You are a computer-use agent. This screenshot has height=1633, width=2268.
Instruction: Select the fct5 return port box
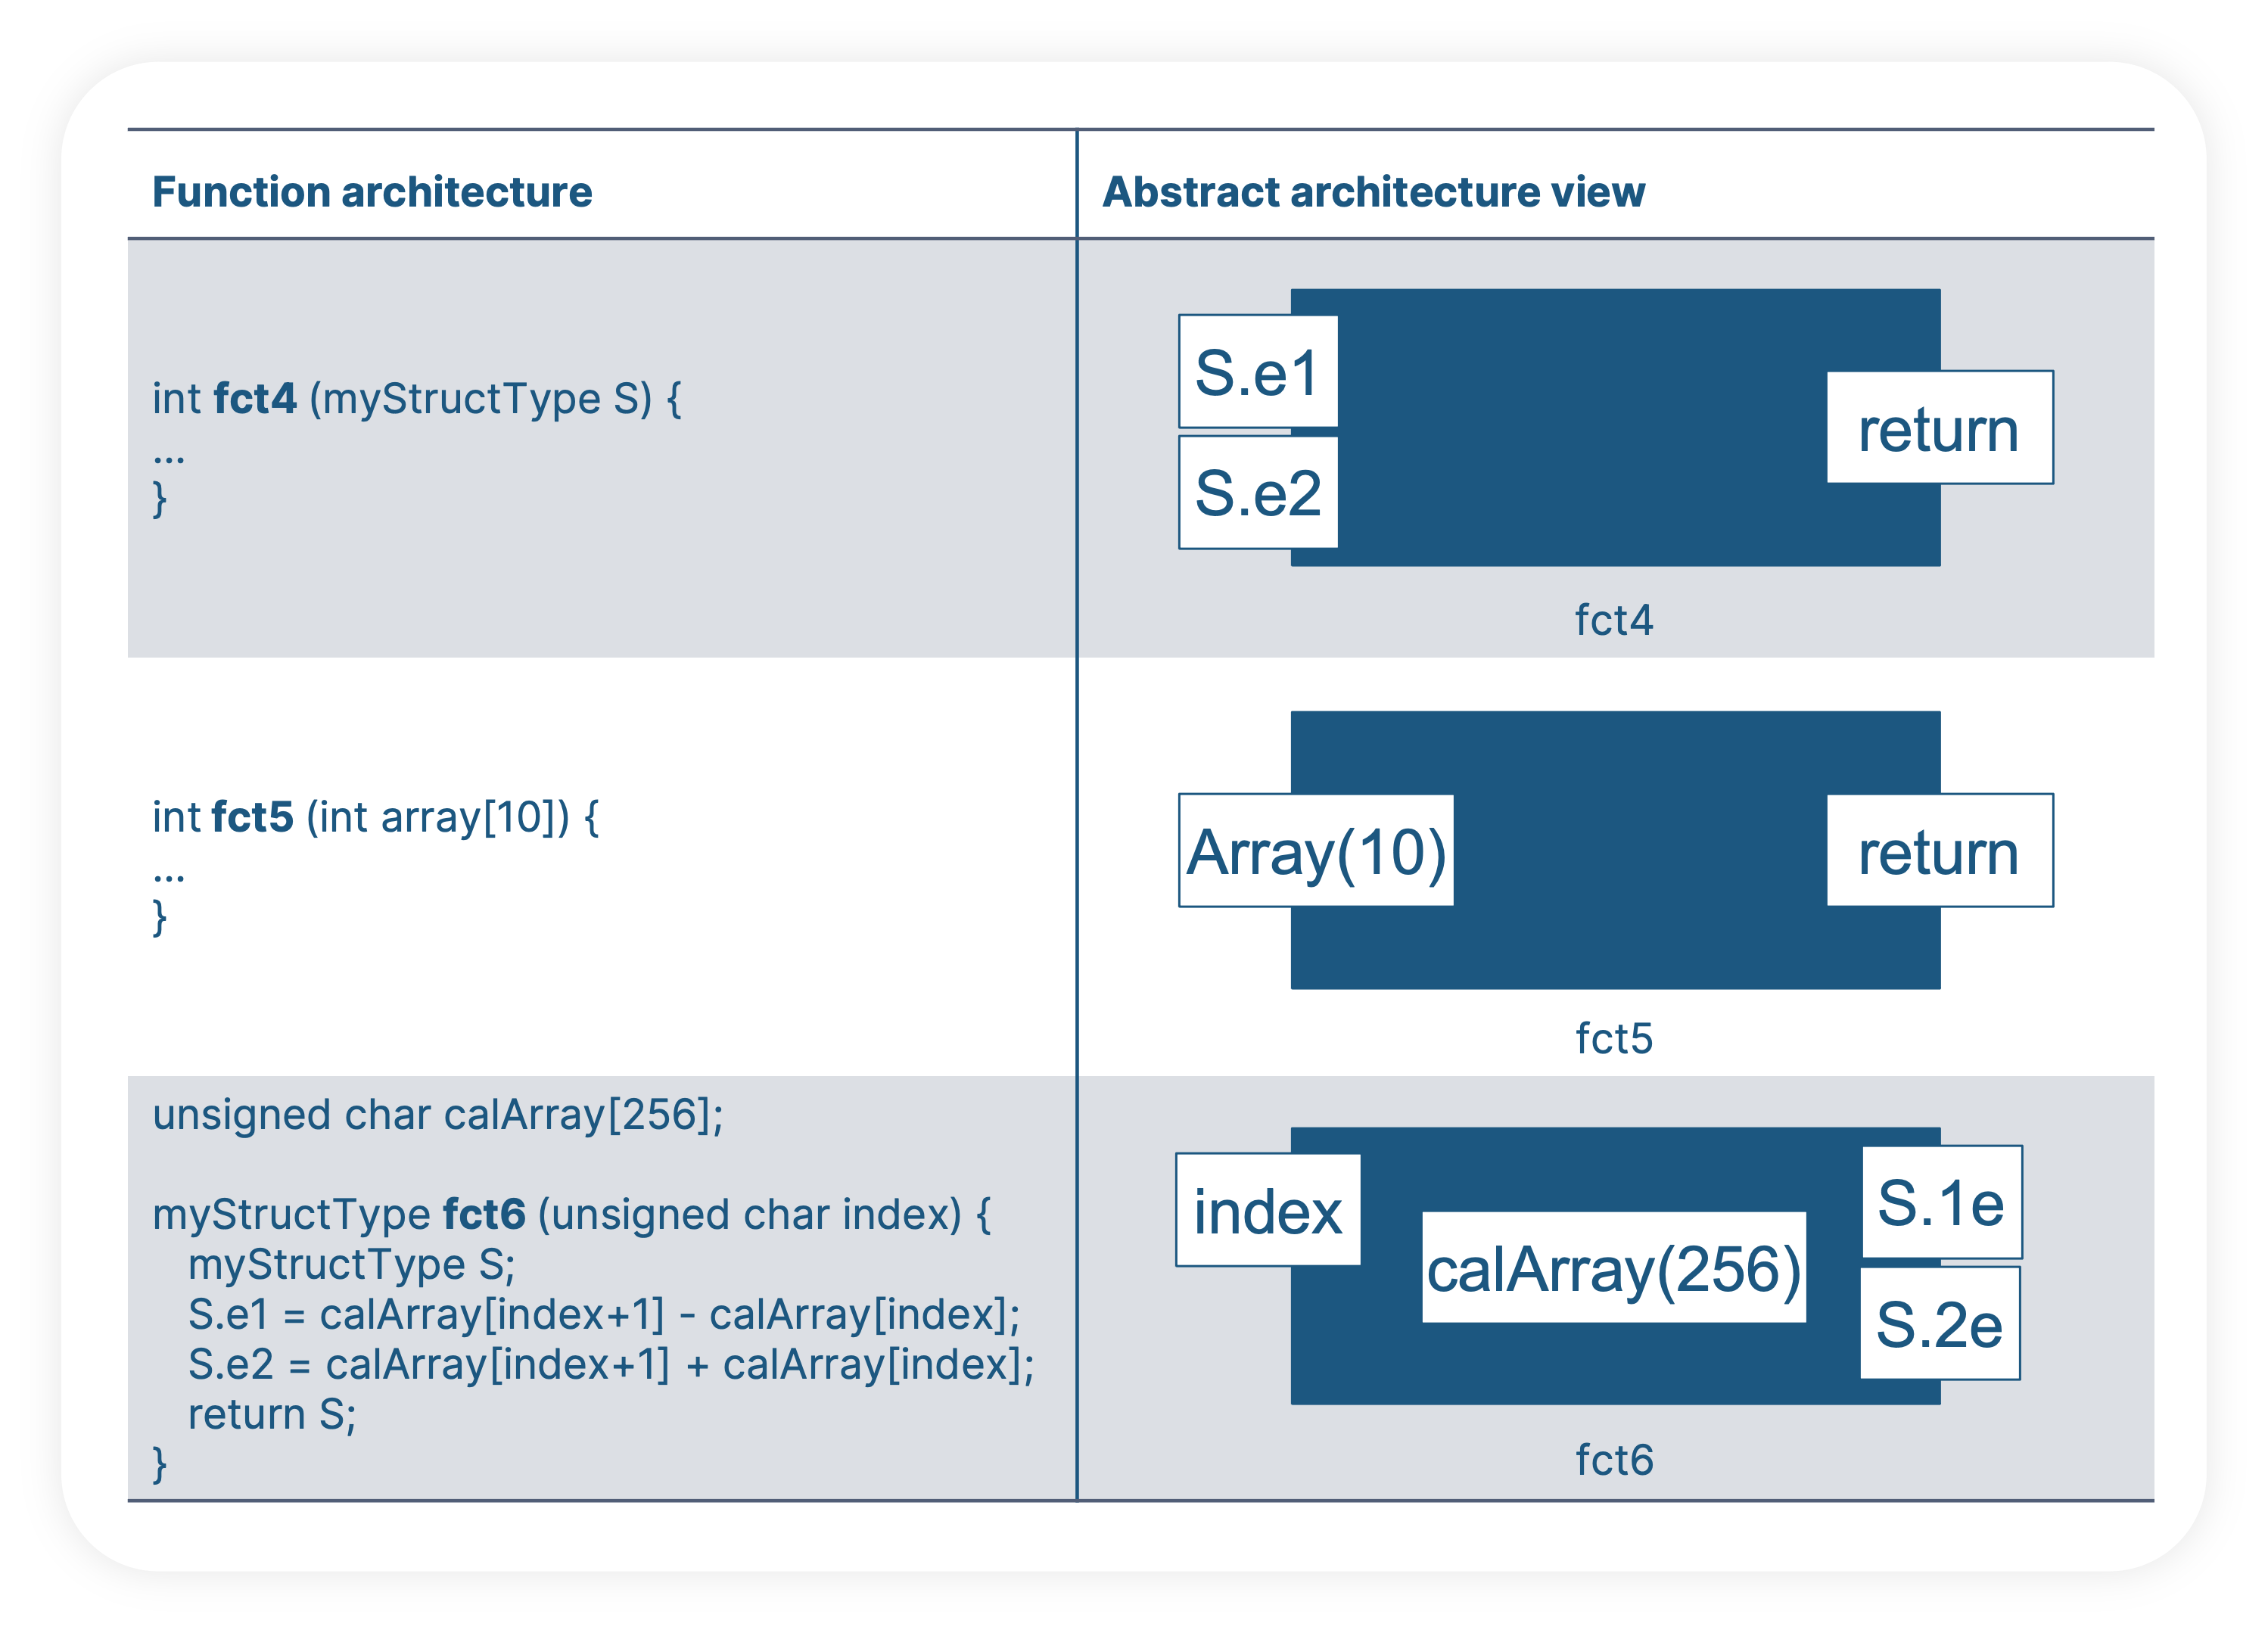click(x=1939, y=851)
